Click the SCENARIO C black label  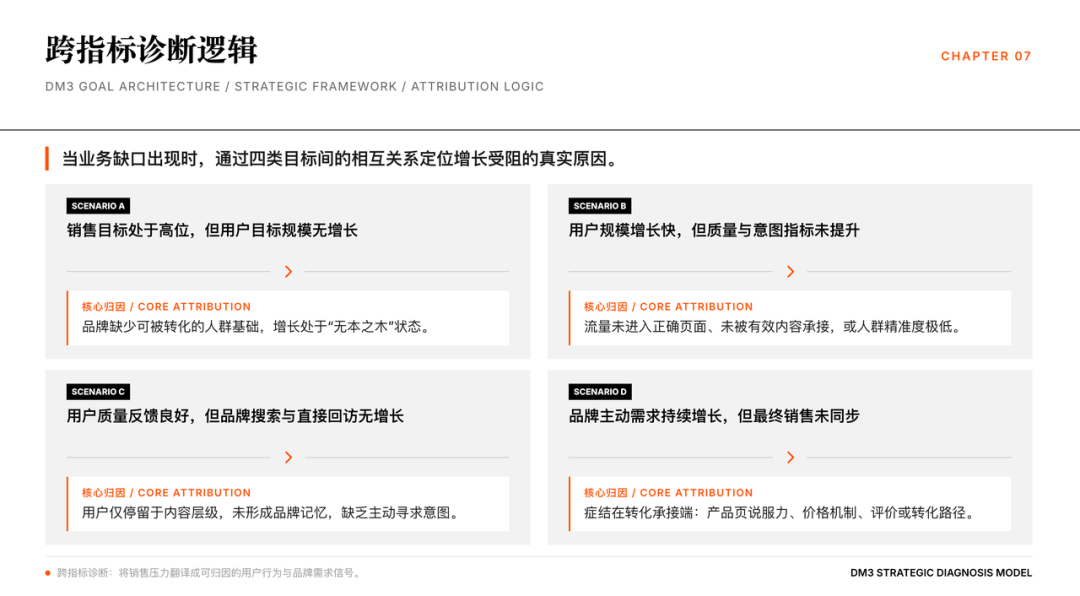[98, 392]
